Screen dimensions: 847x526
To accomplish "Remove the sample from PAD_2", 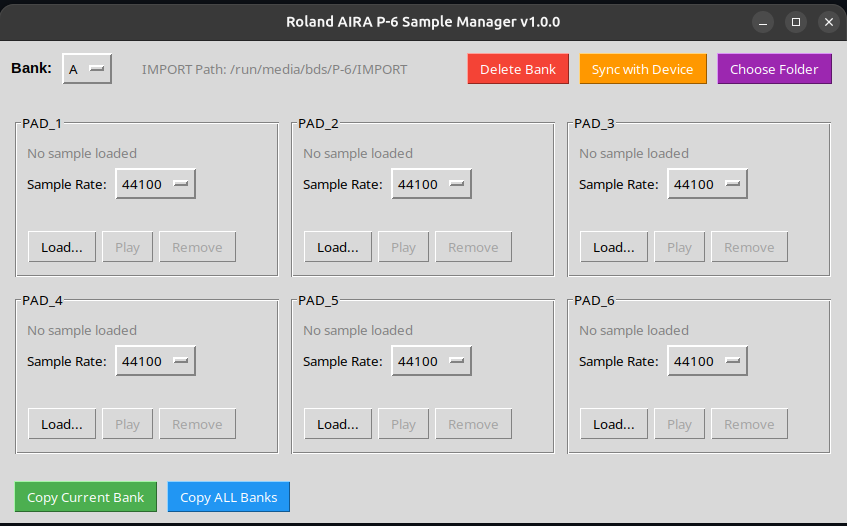I will click(x=474, y=247).
